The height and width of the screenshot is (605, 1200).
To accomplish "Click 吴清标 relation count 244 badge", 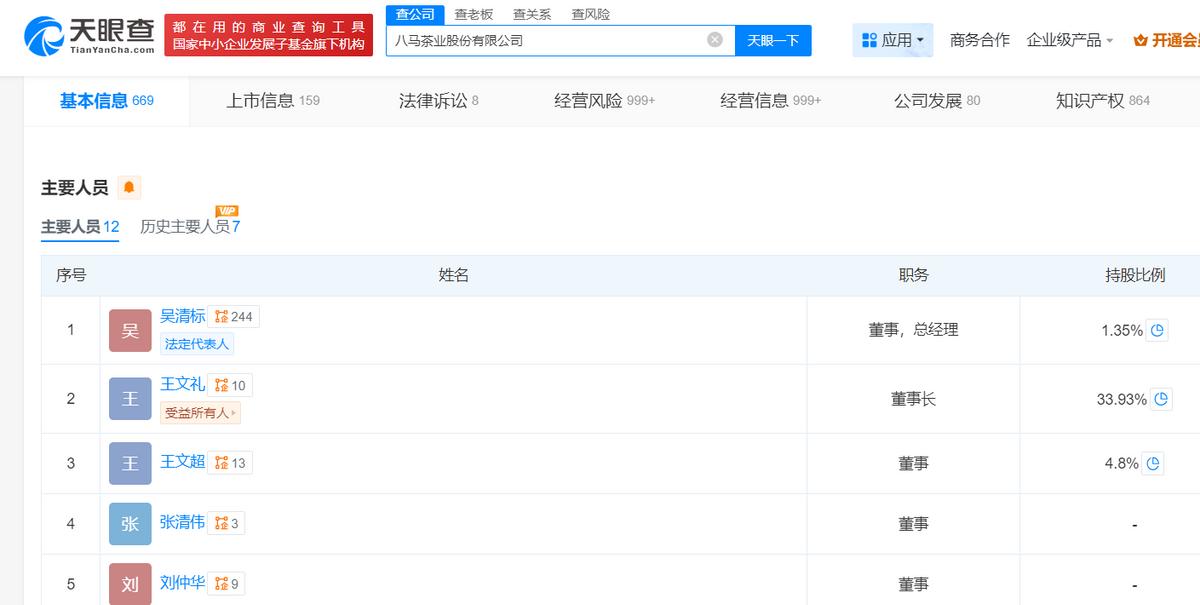I will coord(235,317).
